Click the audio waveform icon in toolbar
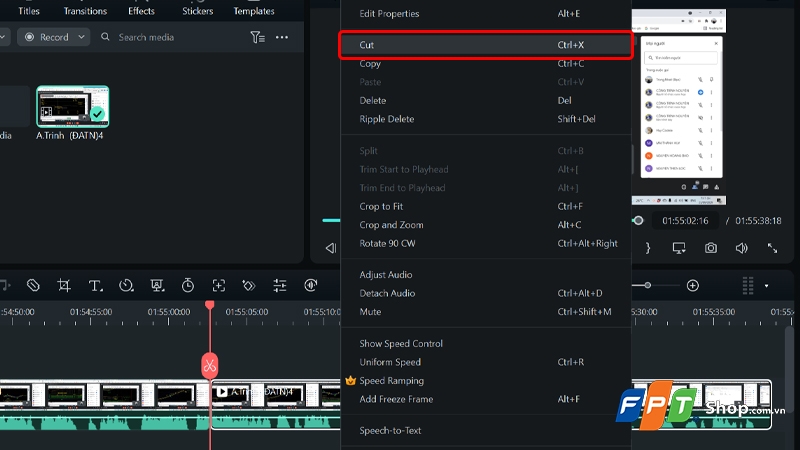Image resolution: width=800 pixels, height=450 pixels. tap(311, 286)
